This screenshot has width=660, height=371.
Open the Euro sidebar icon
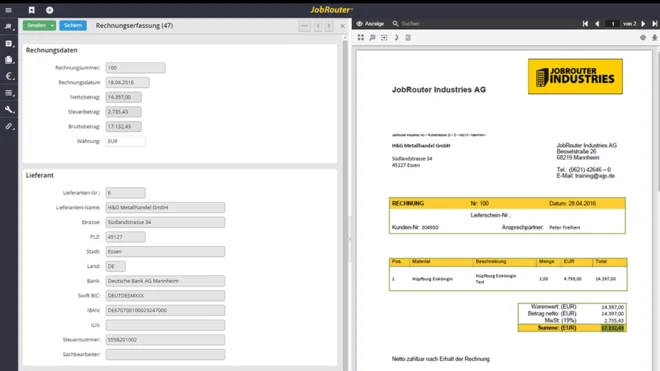[9, 76]
